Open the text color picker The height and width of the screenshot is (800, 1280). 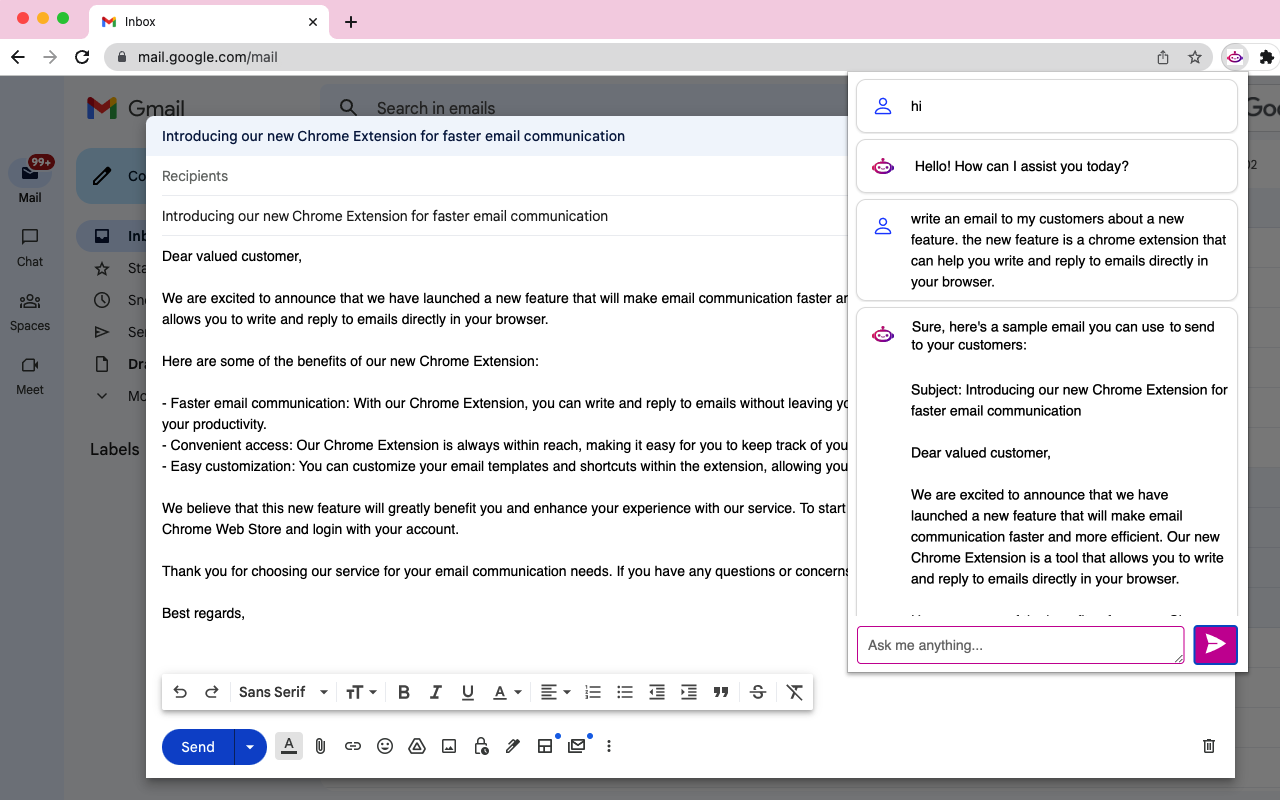coord(502,691)
